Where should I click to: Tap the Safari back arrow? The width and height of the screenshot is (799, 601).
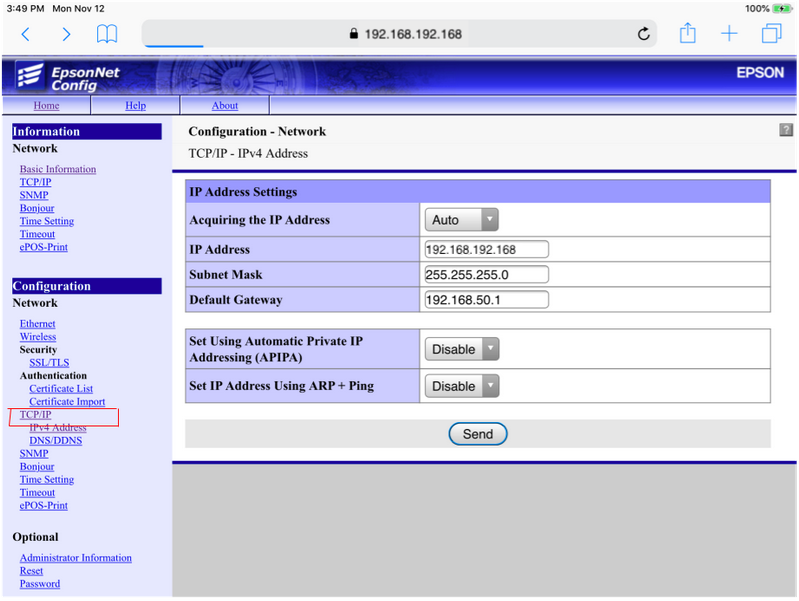pos(26,34)
